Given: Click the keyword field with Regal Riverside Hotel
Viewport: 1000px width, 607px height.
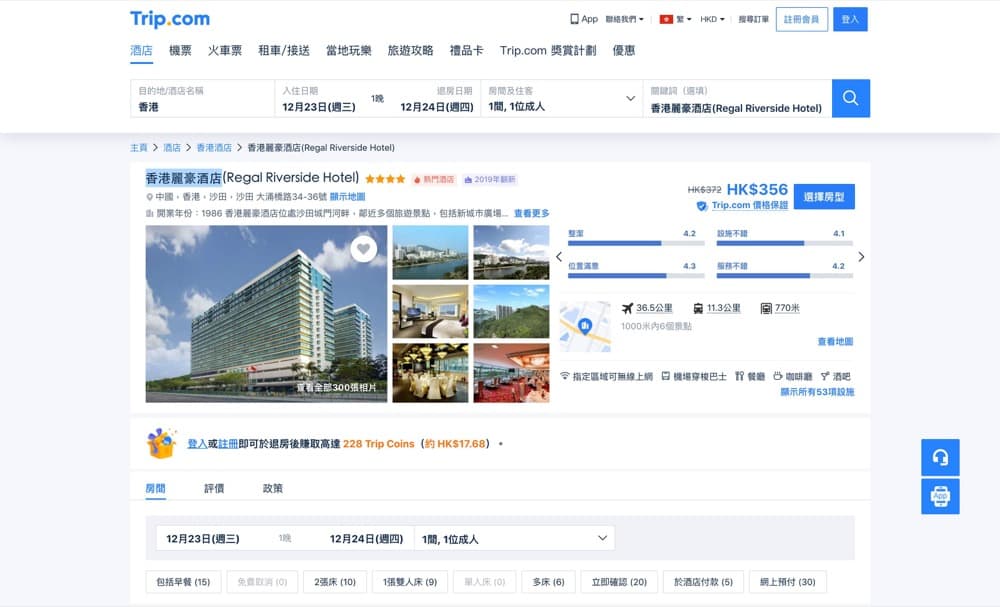Looking at the screenshot, I should (x=737, y=98).
